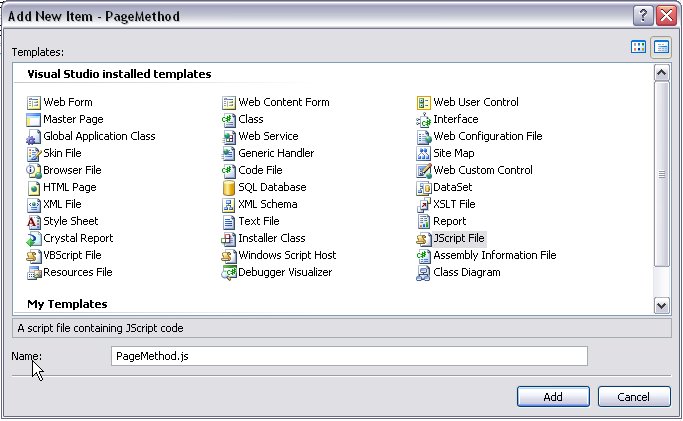Viewport: 683px width, 421px height.
Task: Pick the SQL Database template icon
Action: (229, 187)
